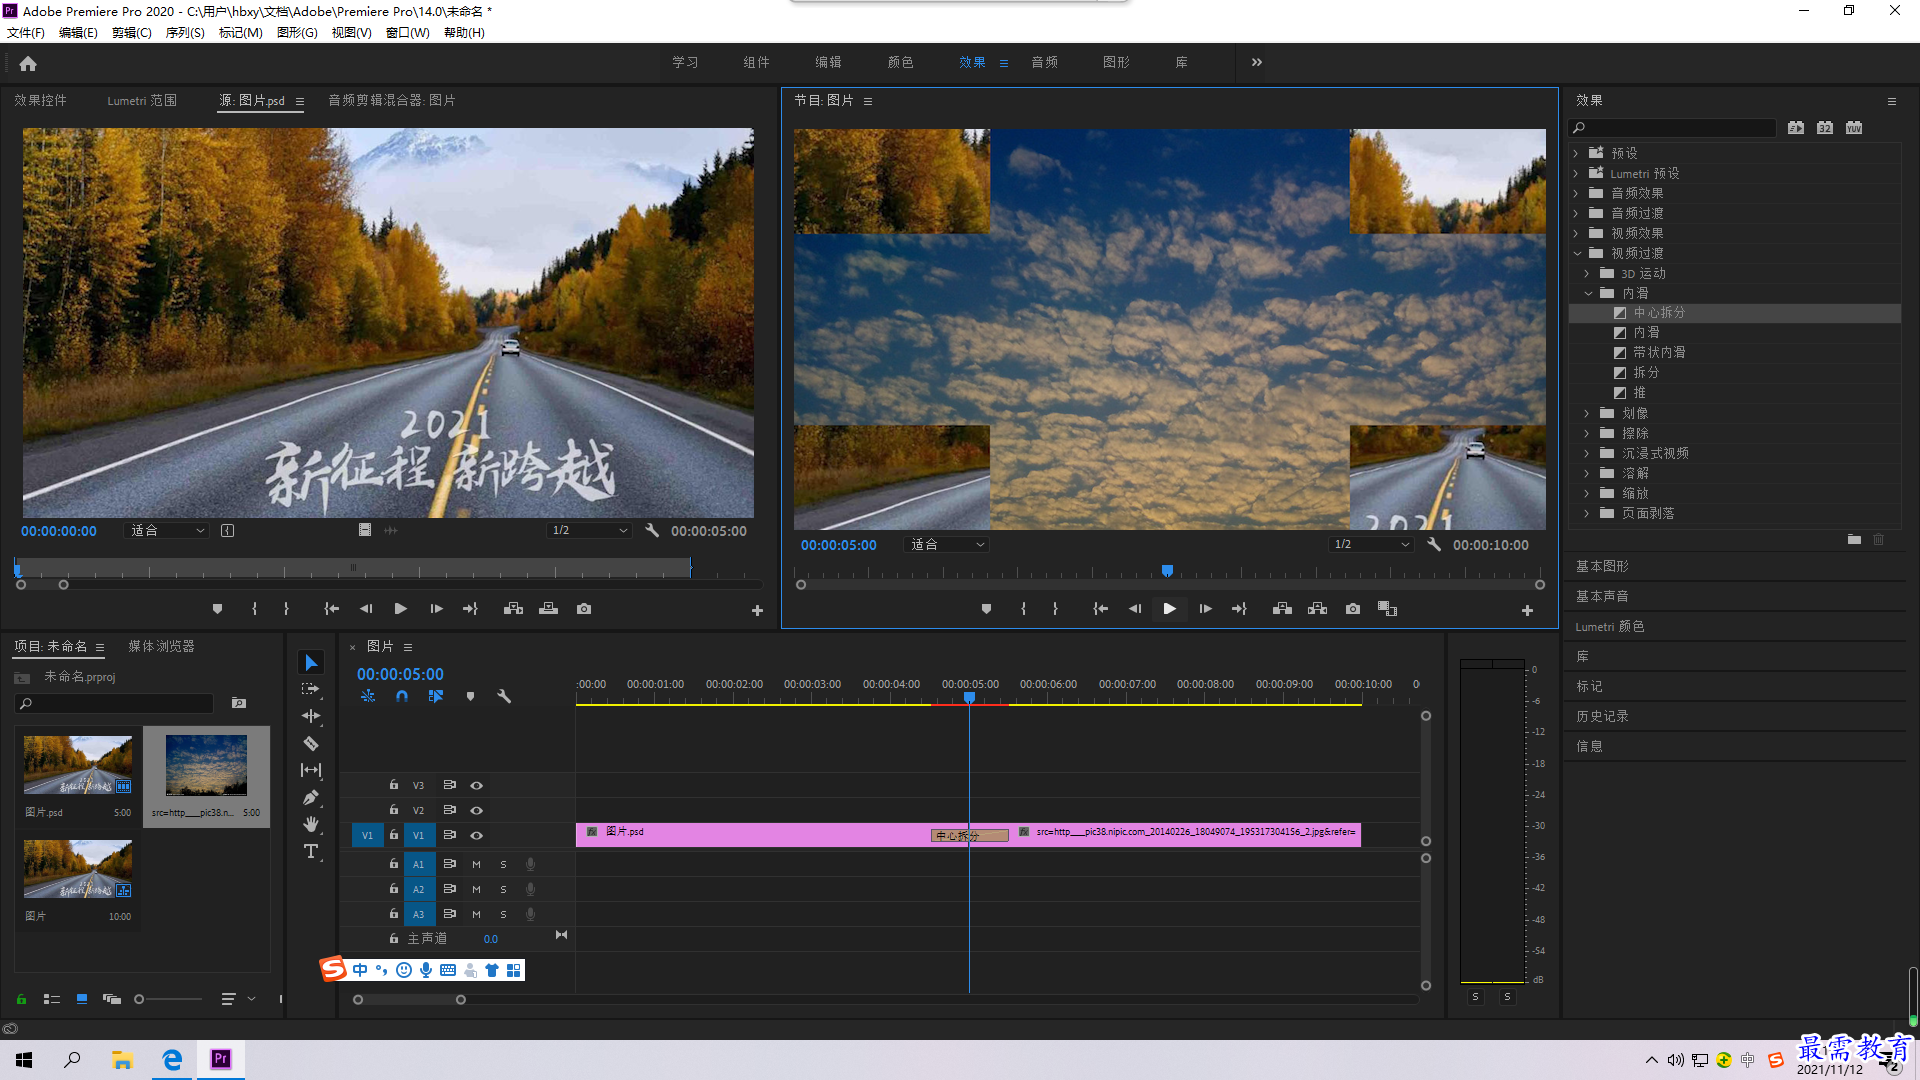Open Source monitor 适合 zoom dropdown
The height and width of the screenshot is (1080, 1920).
click(x=166, y=530)
